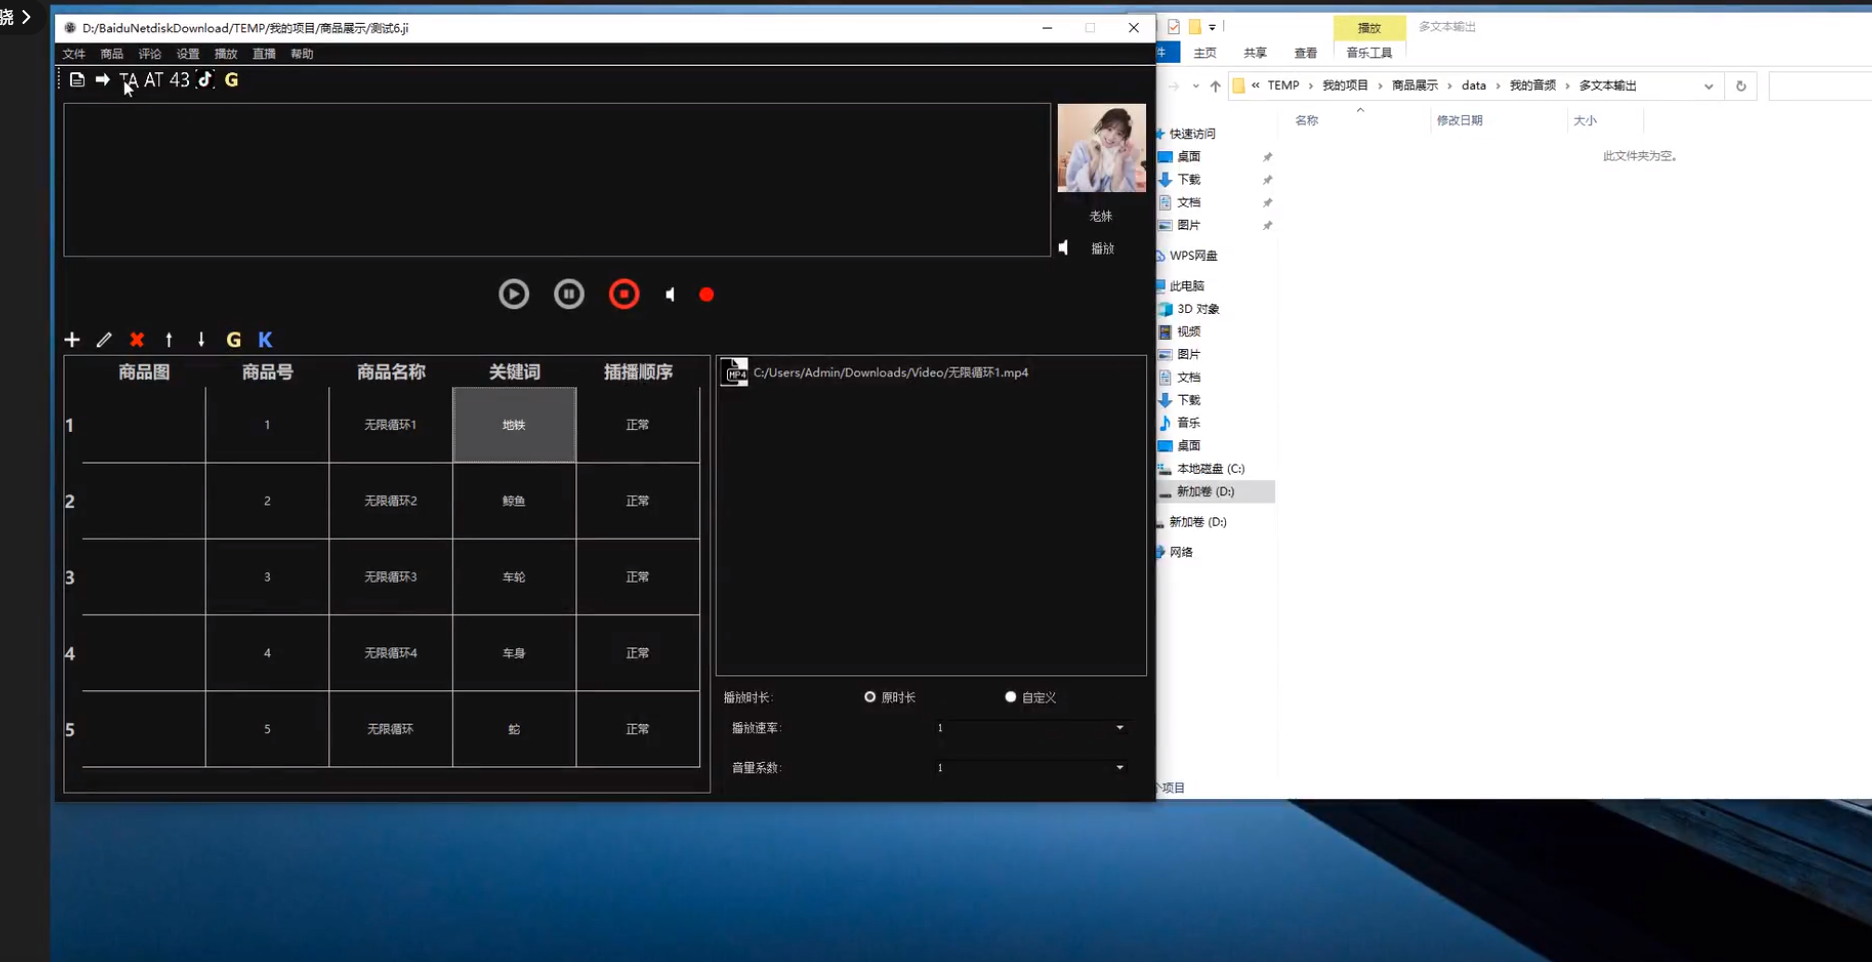Click 商品展示 in Explorer breadcrumb
The image size is (1872, 962).
tap(1414, 86)
